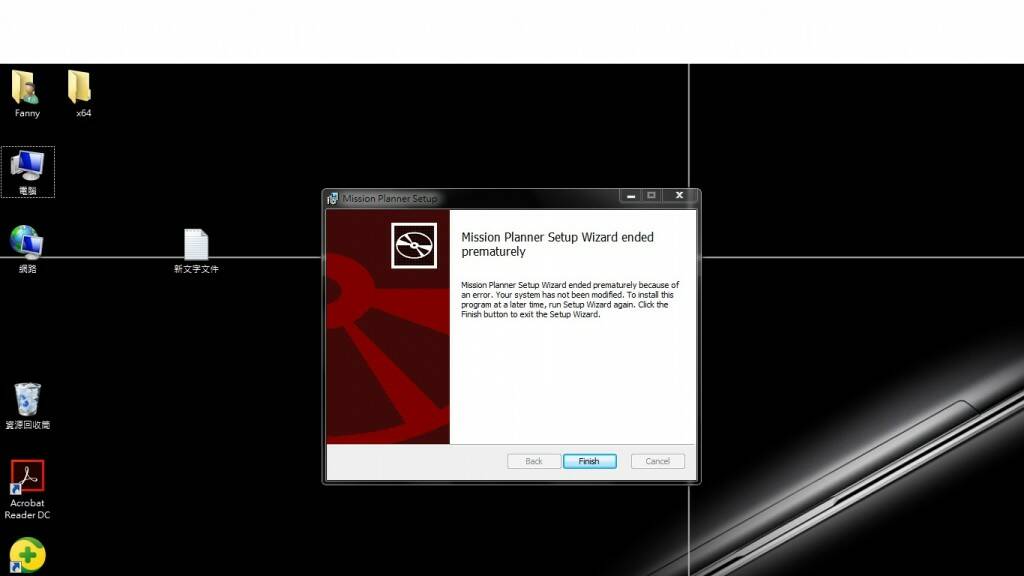Close the Mission Planner Setup dialog

[x=679, y=196]
